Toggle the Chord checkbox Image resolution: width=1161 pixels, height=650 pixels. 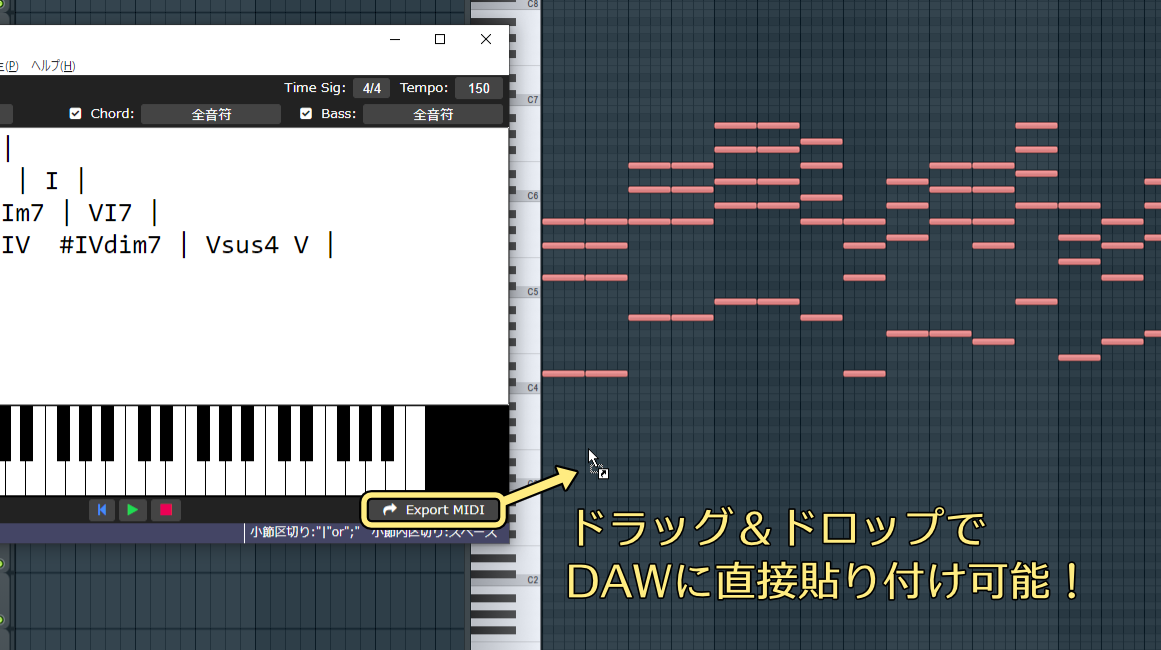coord(76,113)
